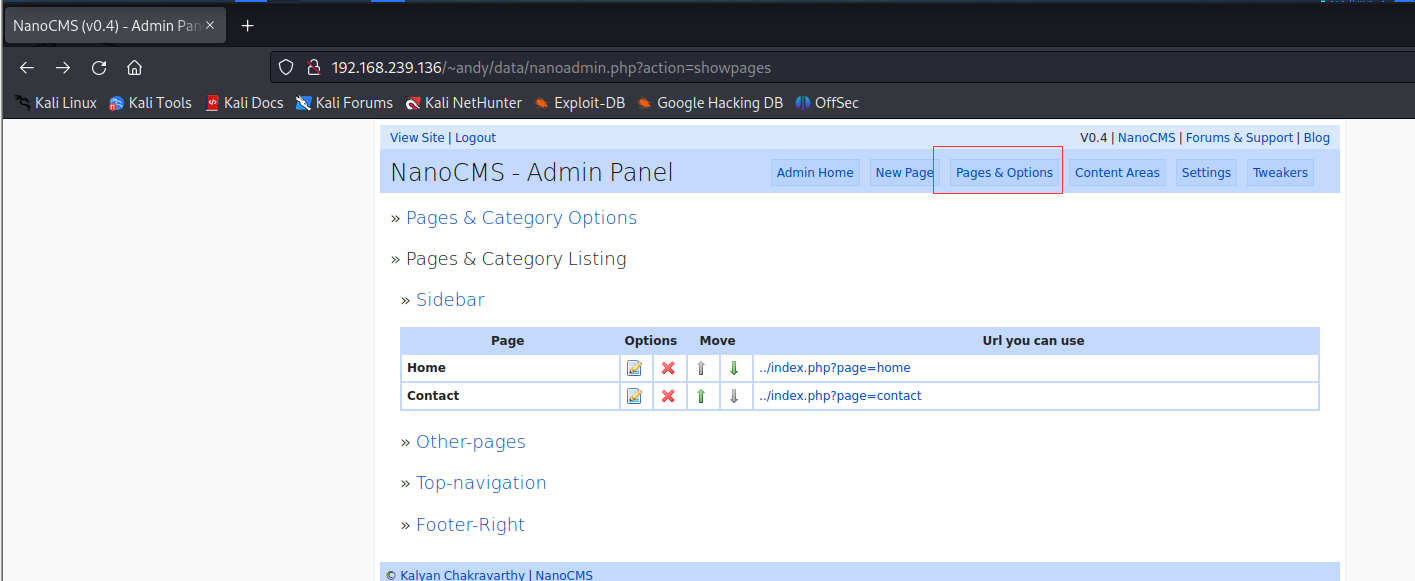Select Pages & Options menu item

[x=1004, y=172]
